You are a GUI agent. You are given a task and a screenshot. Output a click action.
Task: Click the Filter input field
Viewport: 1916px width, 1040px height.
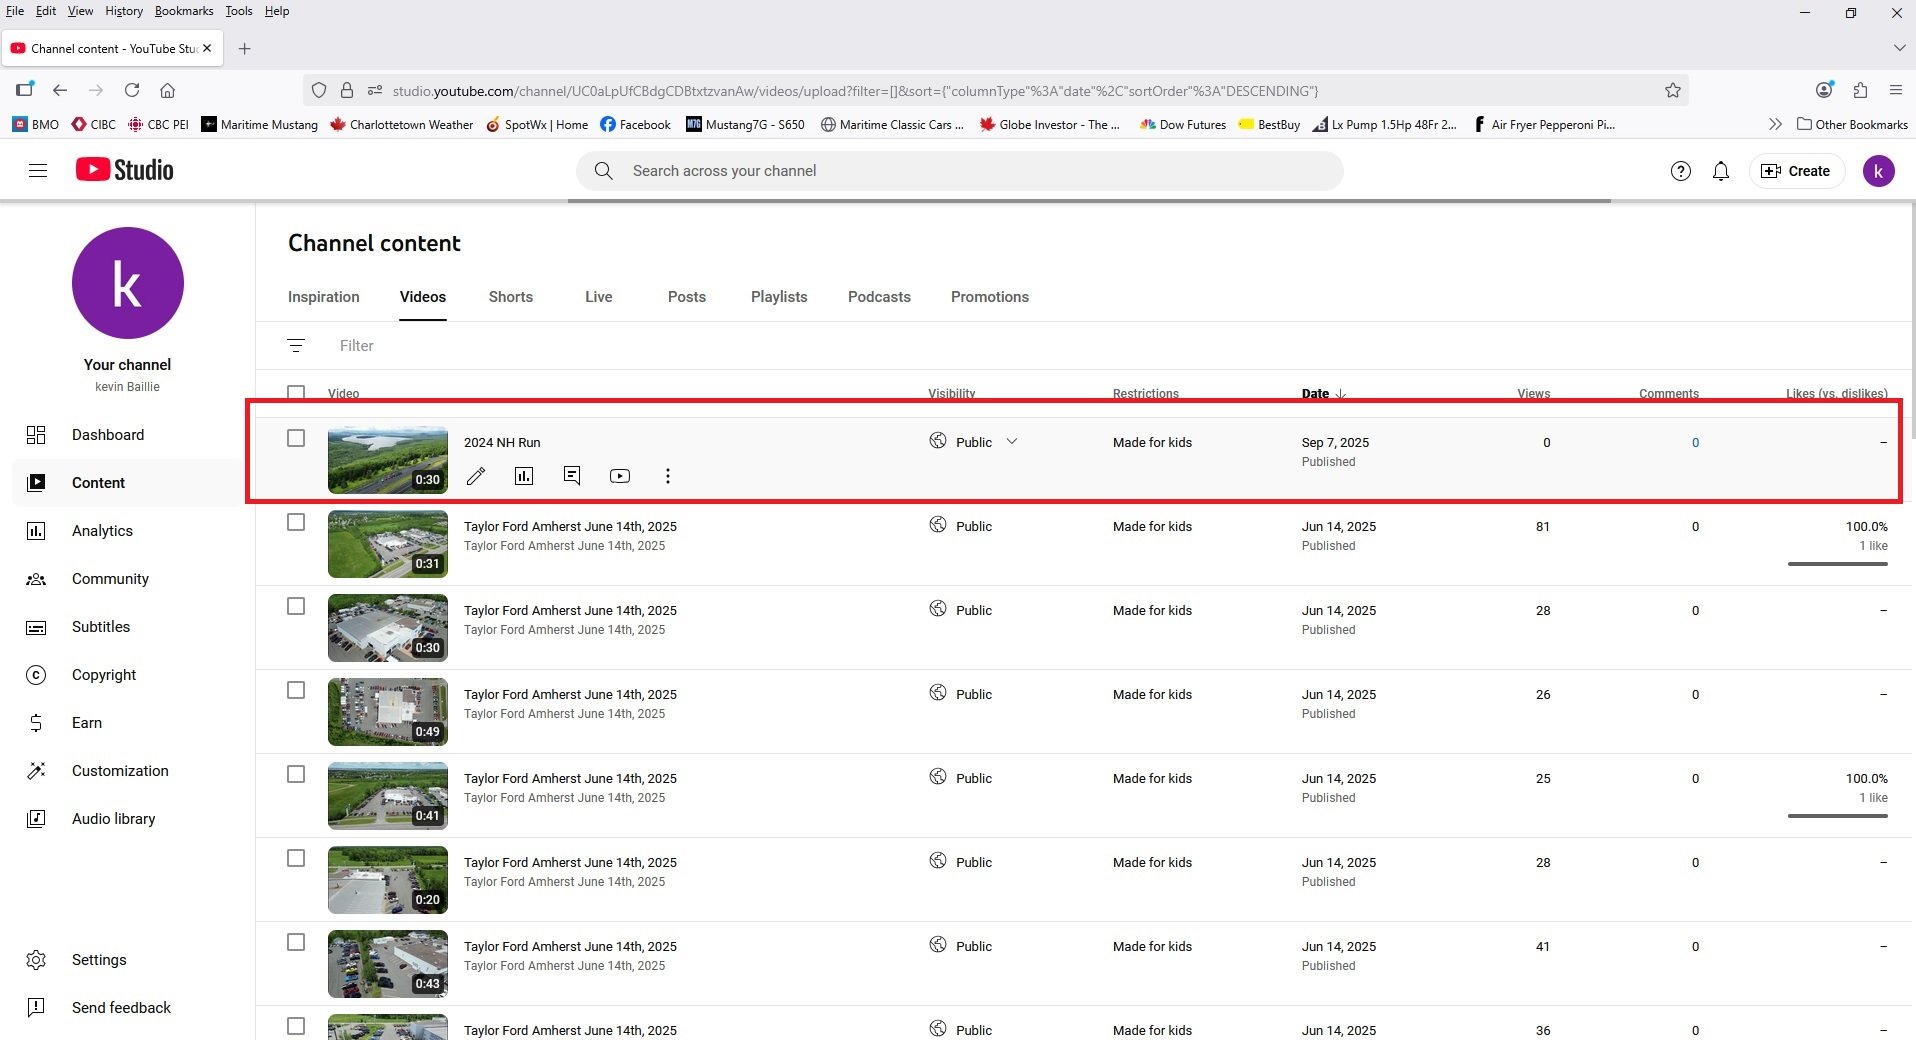[x=357, y=346]
